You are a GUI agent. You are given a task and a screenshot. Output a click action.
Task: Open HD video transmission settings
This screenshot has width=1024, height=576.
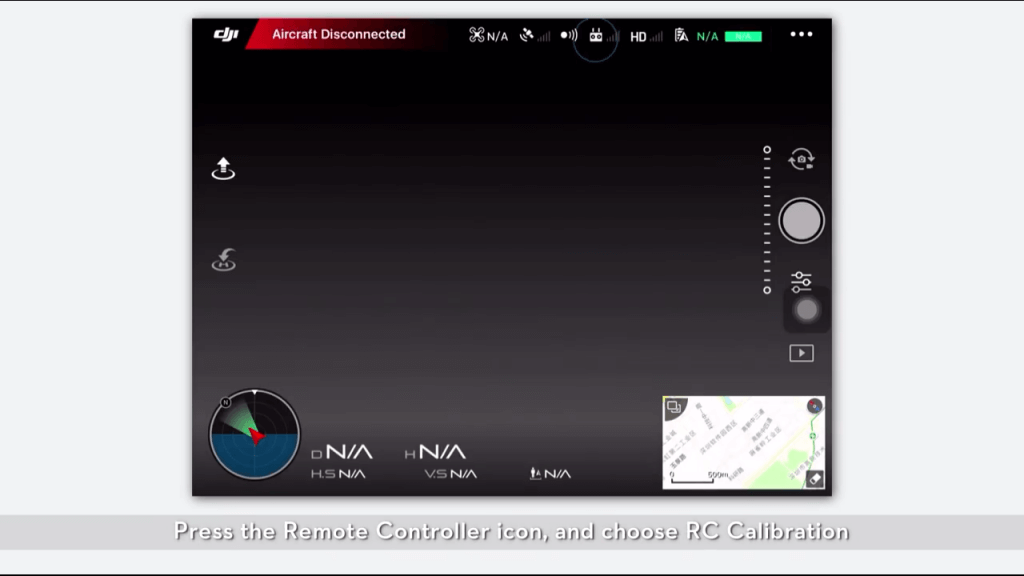pos(646,37)
